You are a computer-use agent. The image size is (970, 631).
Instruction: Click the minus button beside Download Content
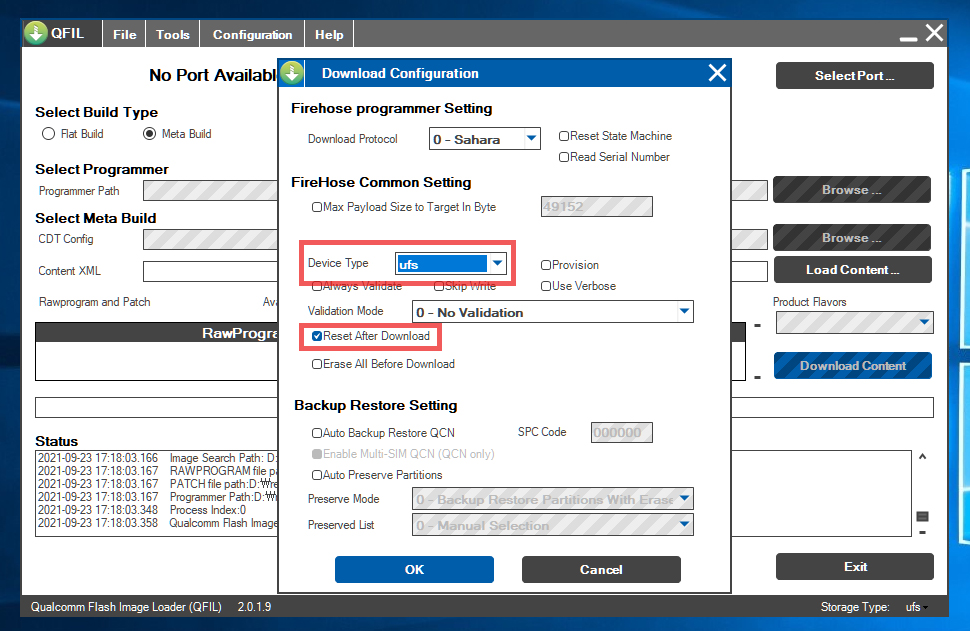[x=757, y=377]
